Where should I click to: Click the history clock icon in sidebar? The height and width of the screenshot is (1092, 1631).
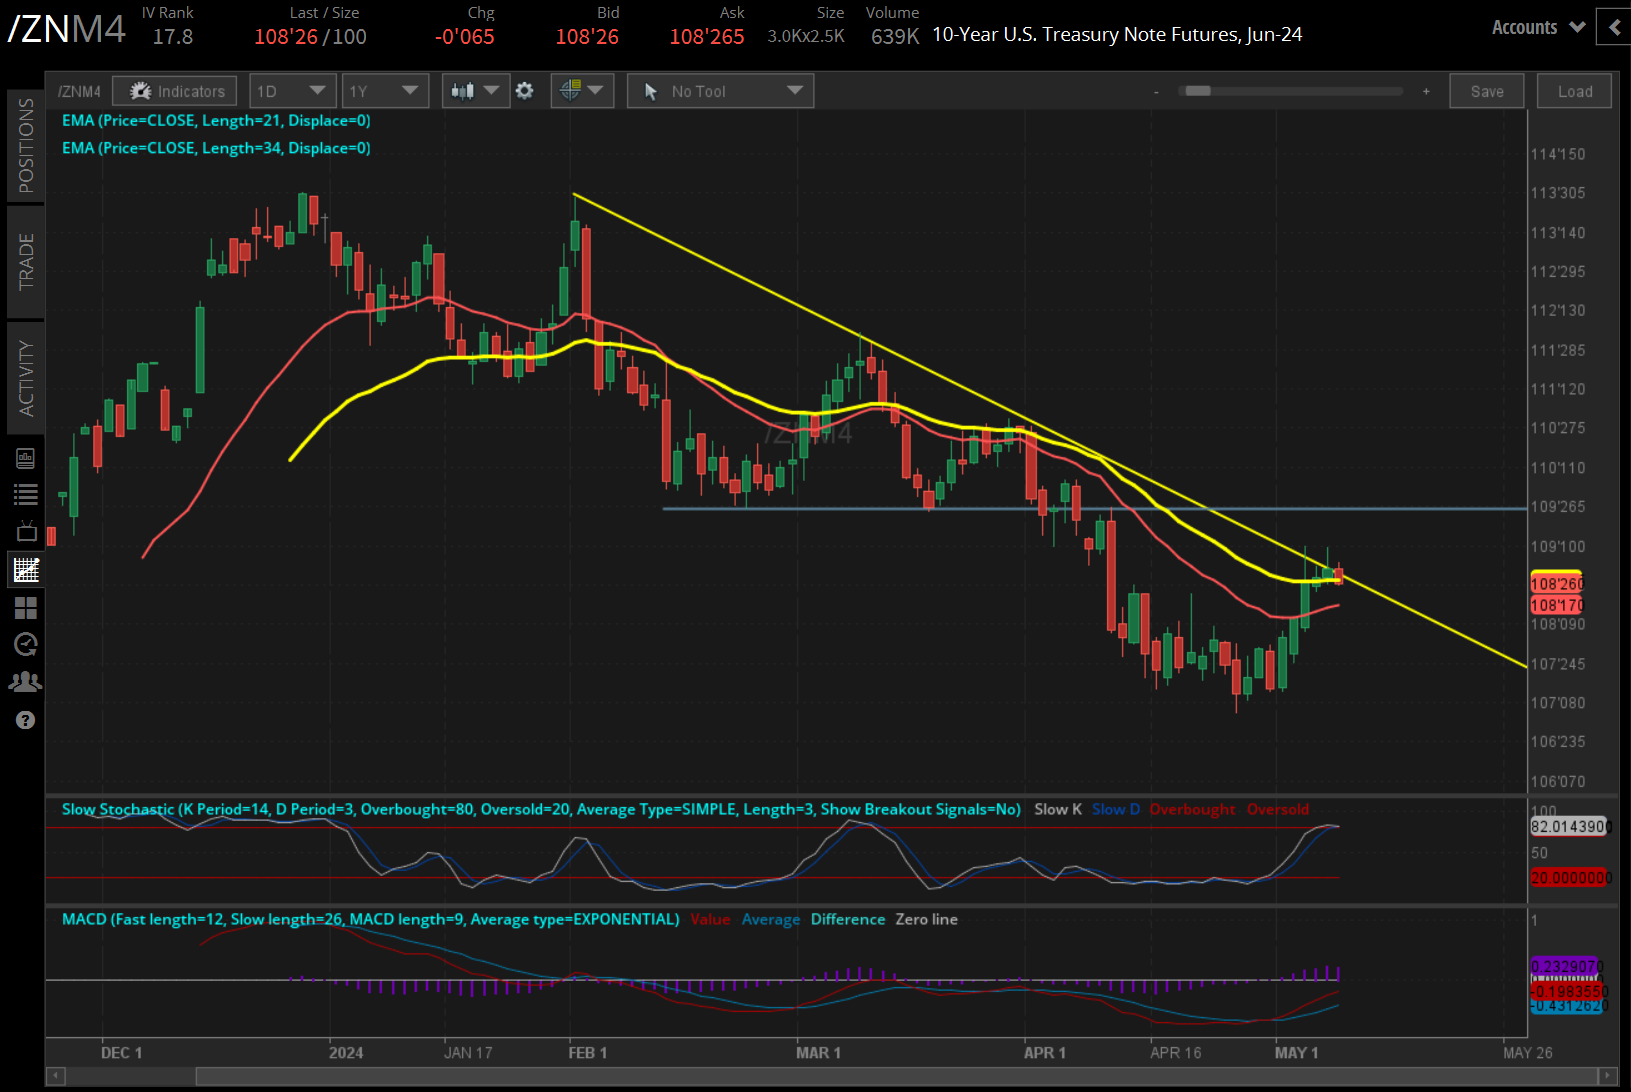tap(25, 644)
